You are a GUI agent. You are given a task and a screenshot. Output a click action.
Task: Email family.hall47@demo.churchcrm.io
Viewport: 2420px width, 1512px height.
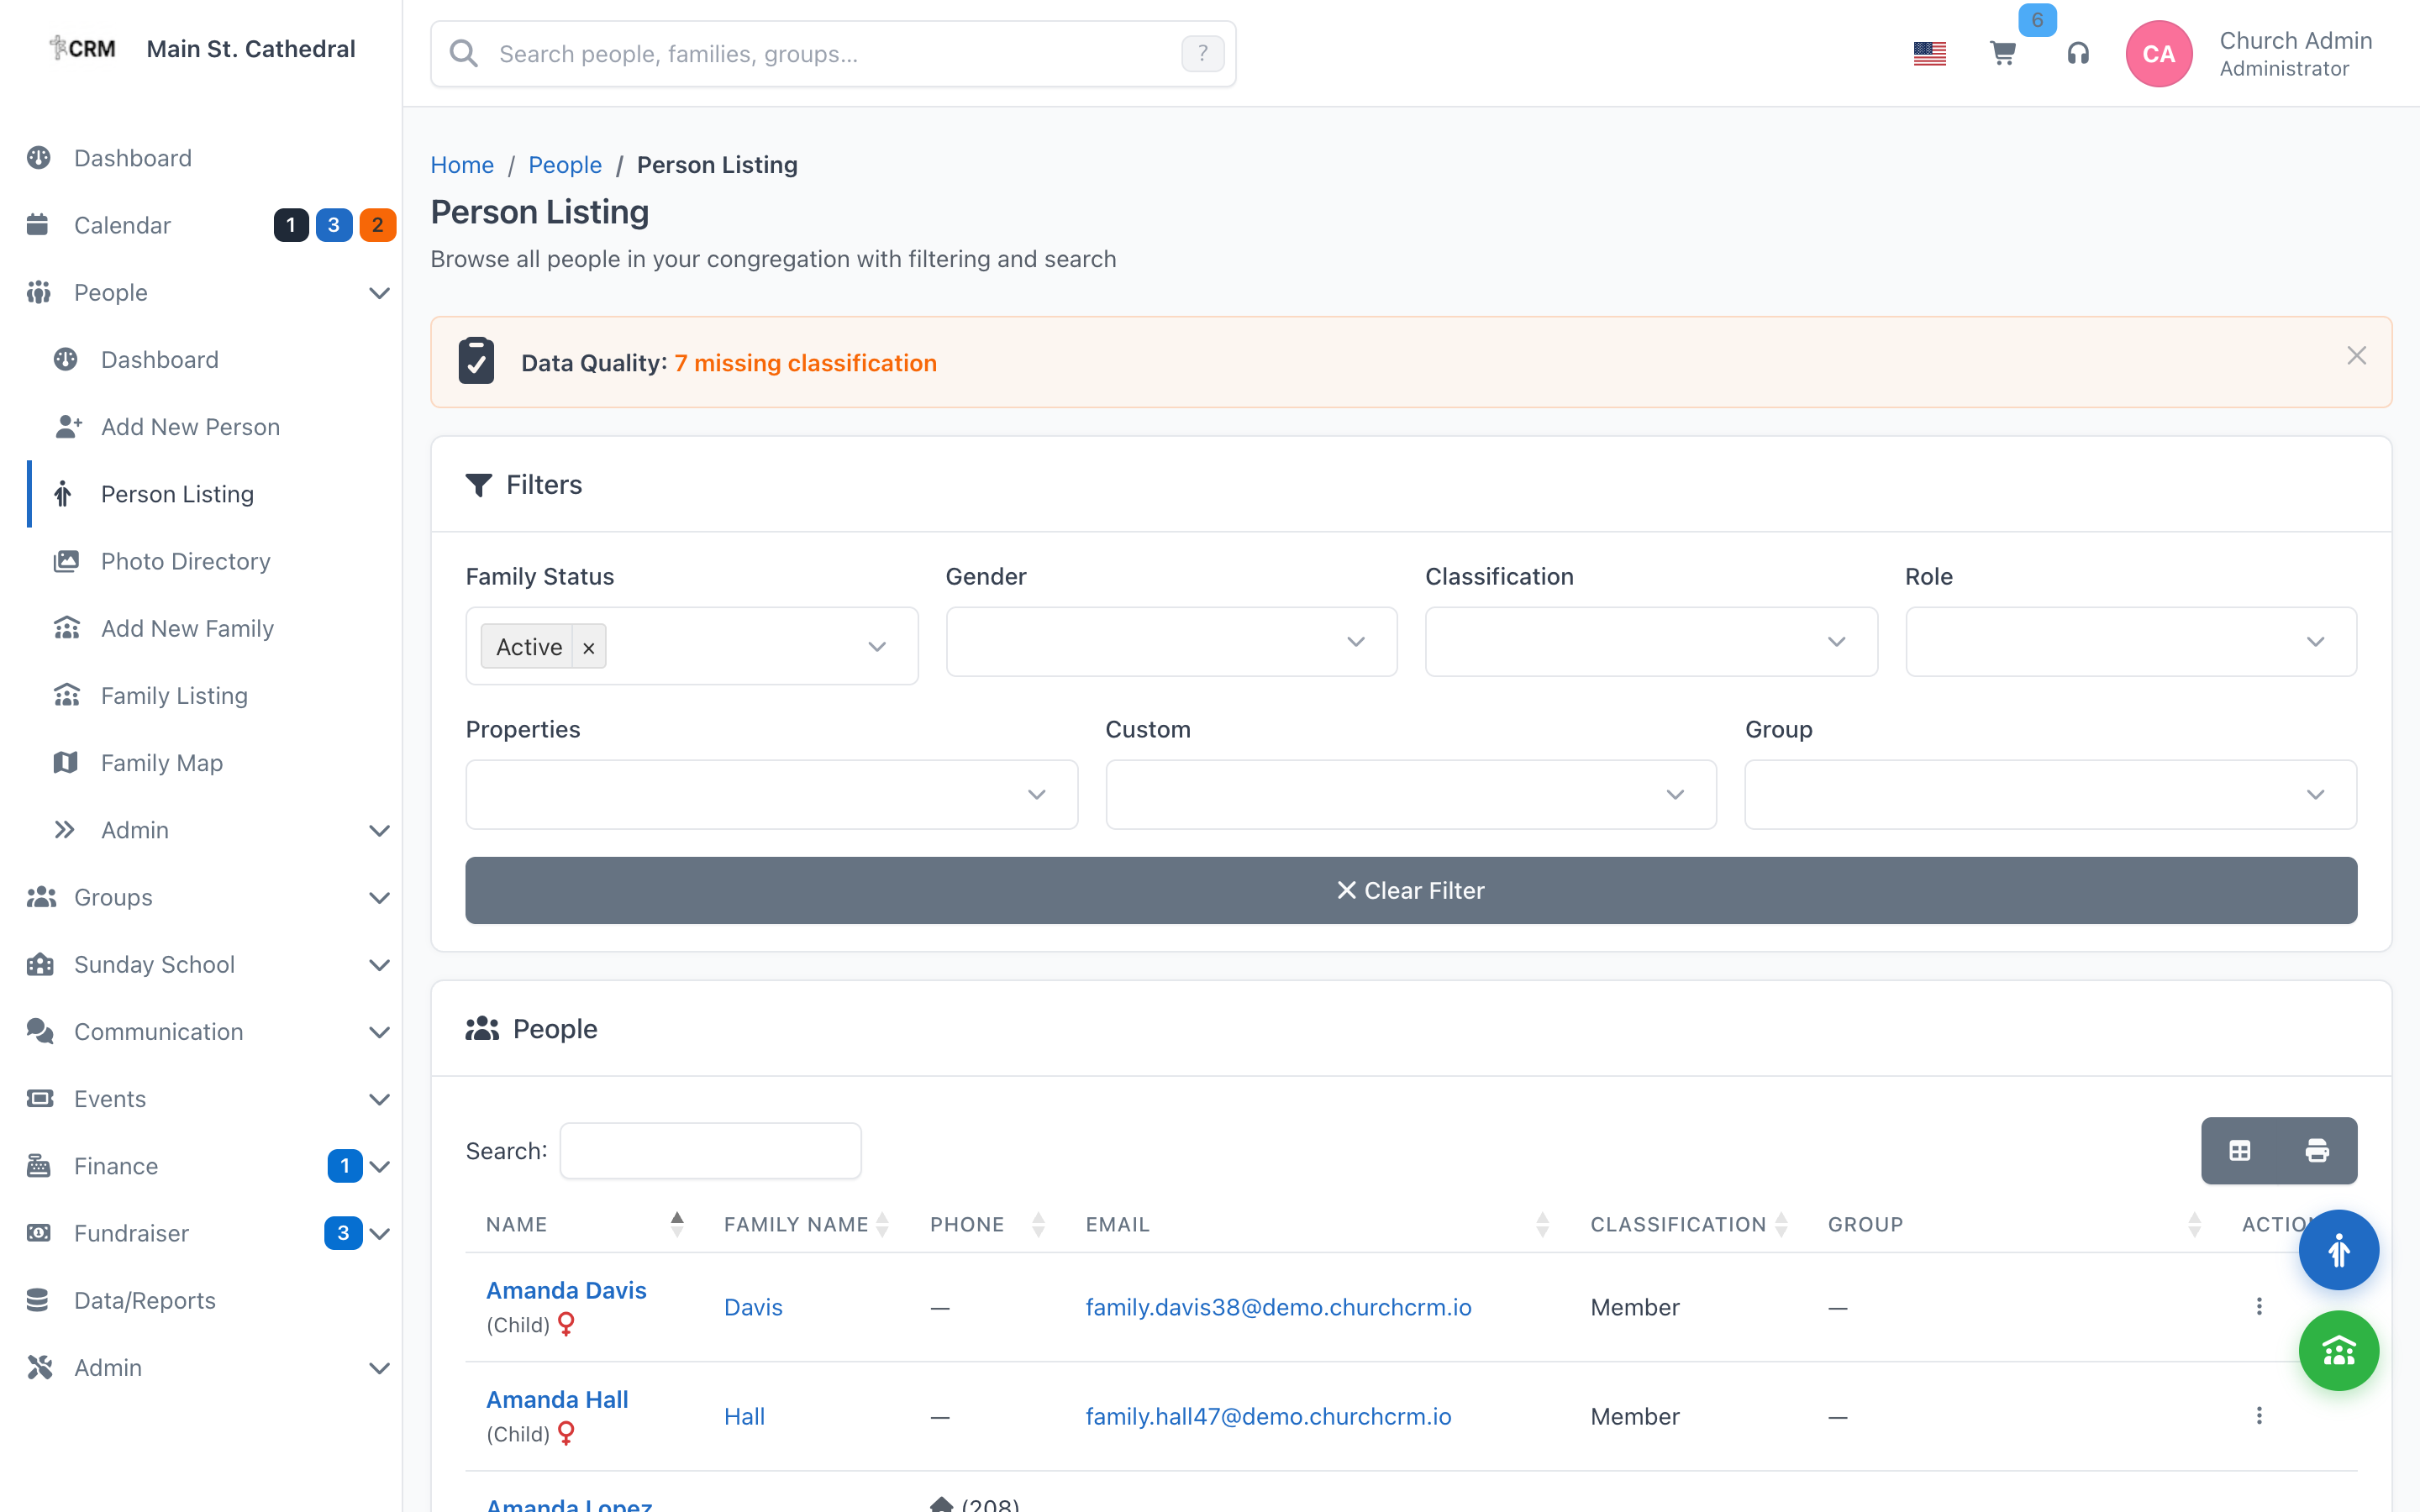(1268, 1416)
